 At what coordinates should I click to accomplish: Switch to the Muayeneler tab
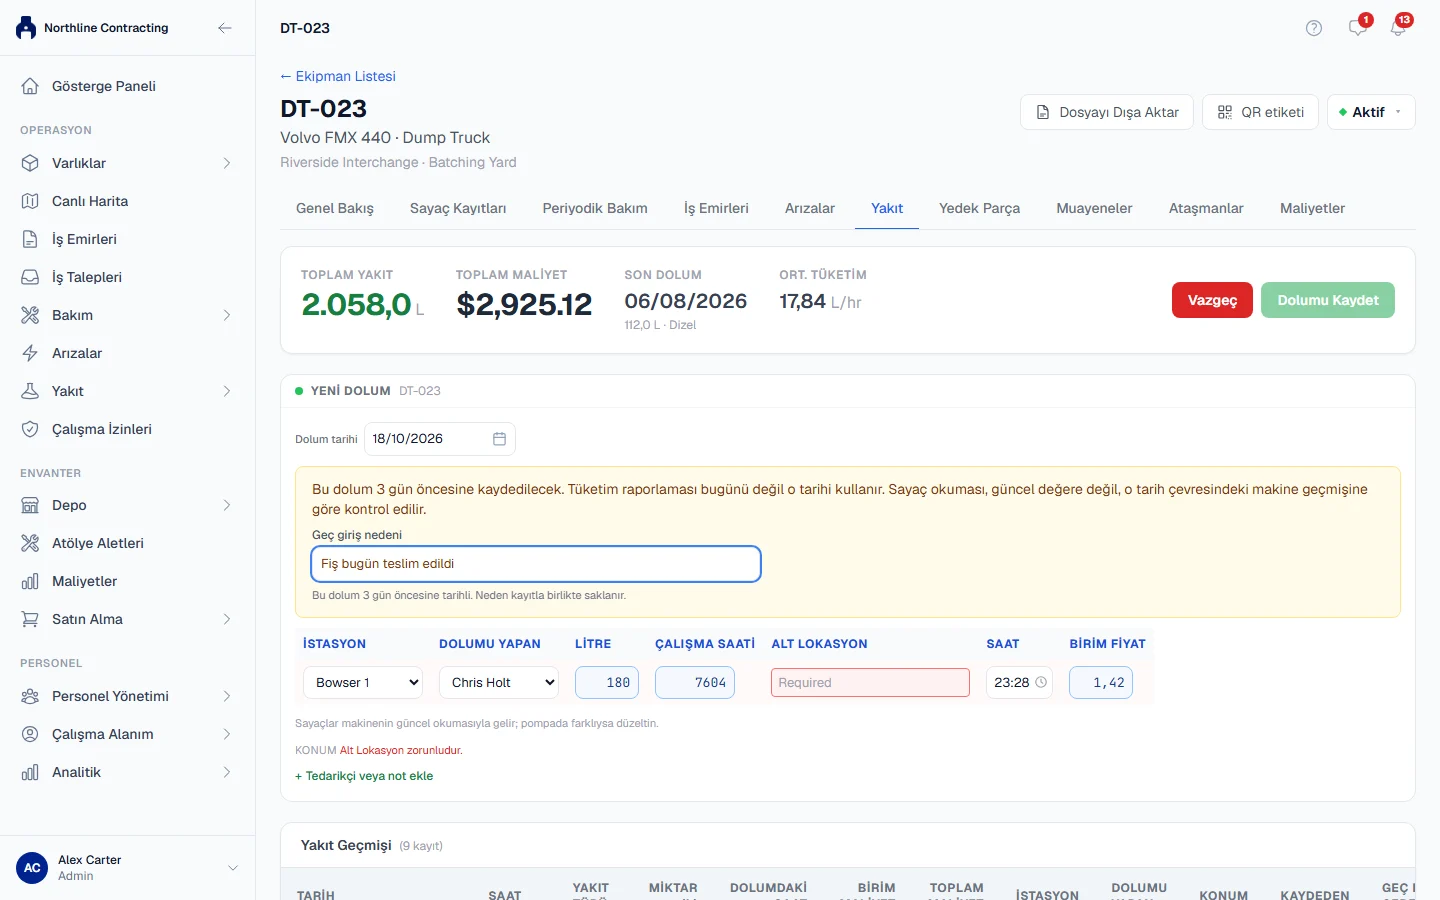1095,208
